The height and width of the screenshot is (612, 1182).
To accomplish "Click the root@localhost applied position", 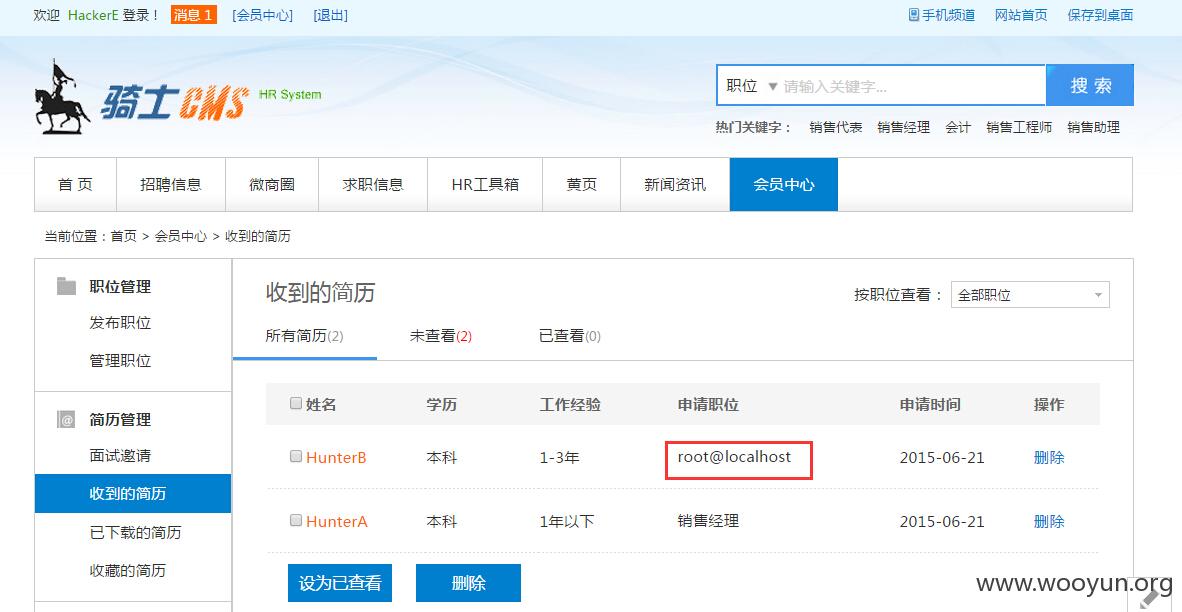I will pos(735,457).
